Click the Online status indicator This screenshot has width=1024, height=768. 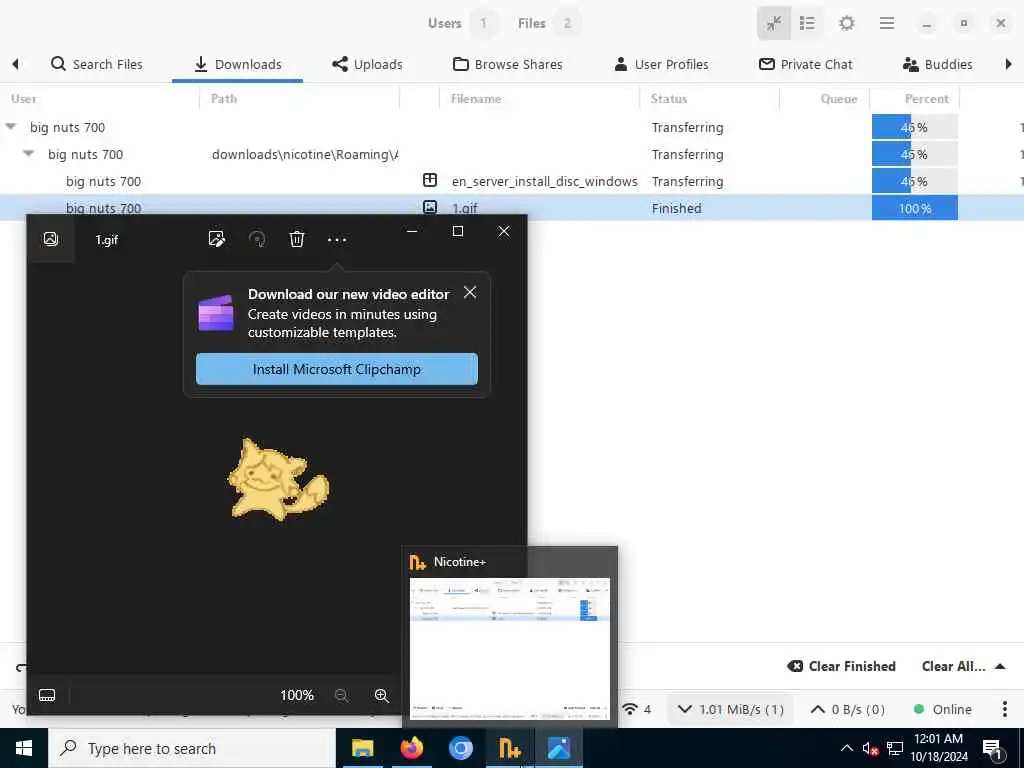pyautogui.click(x=942, y=709)
